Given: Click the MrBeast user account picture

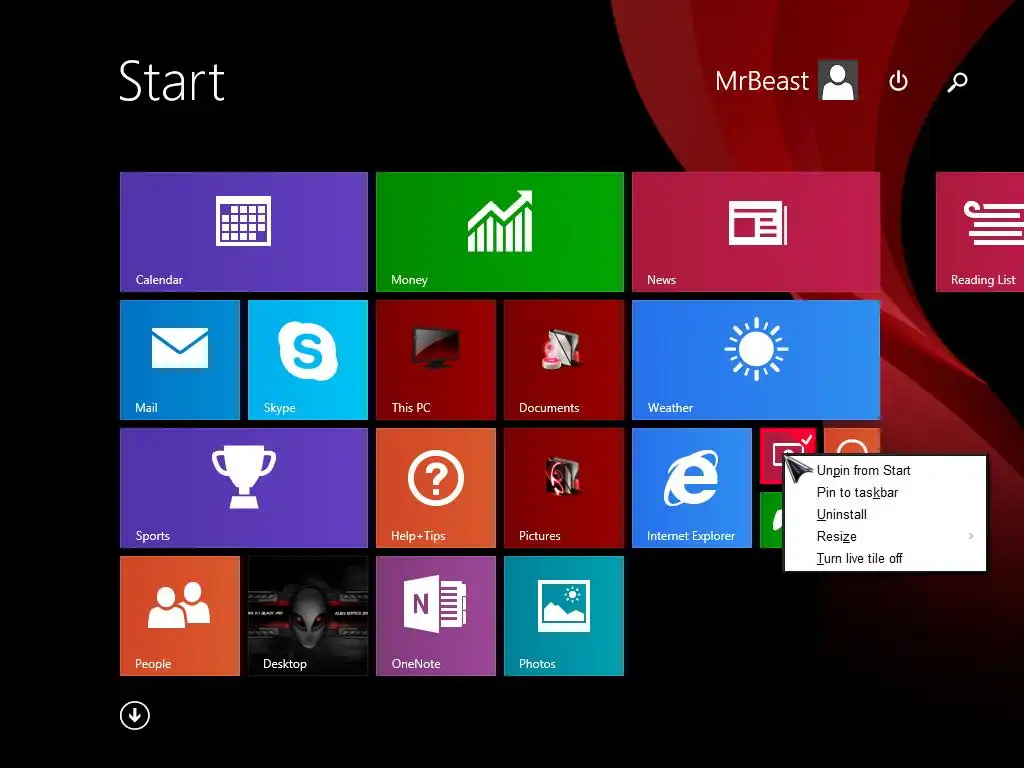Looking at the screenshot, I should pyautogui.click(x=838, y=80).
